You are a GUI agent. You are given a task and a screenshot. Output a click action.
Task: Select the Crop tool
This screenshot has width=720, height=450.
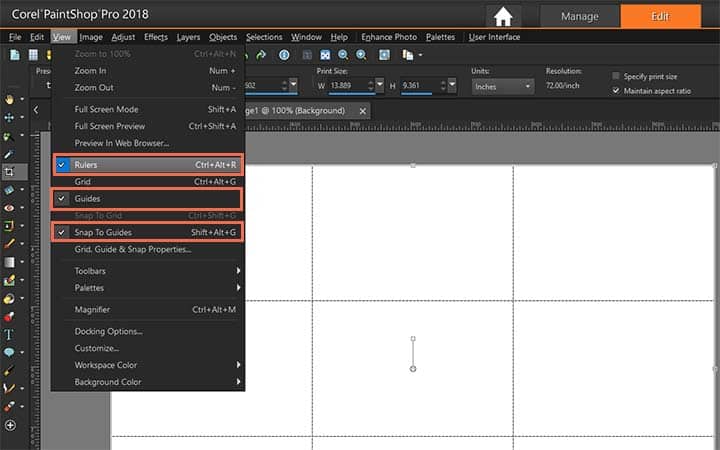[x=9, y=172]
